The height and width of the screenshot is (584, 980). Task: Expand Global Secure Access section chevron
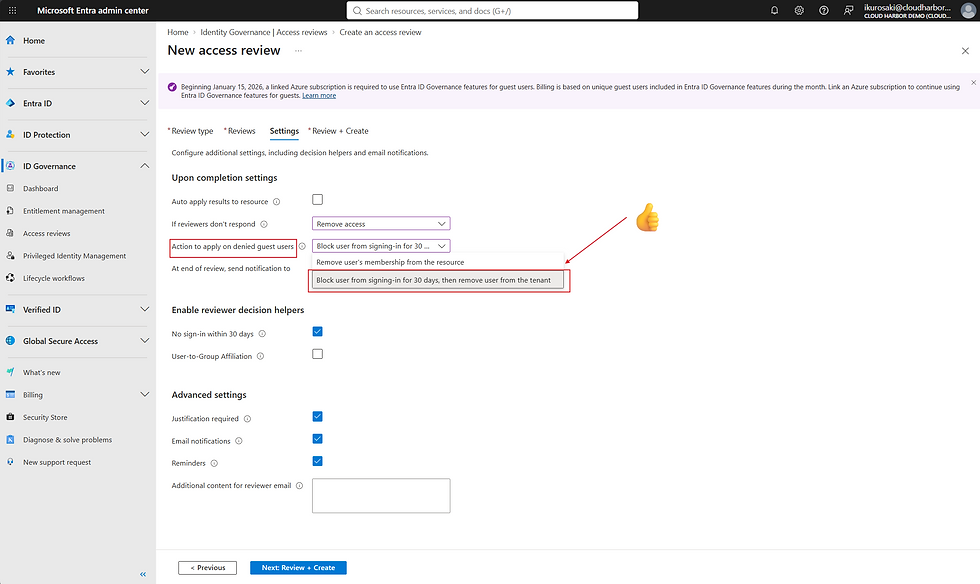(x=144, y=341)
